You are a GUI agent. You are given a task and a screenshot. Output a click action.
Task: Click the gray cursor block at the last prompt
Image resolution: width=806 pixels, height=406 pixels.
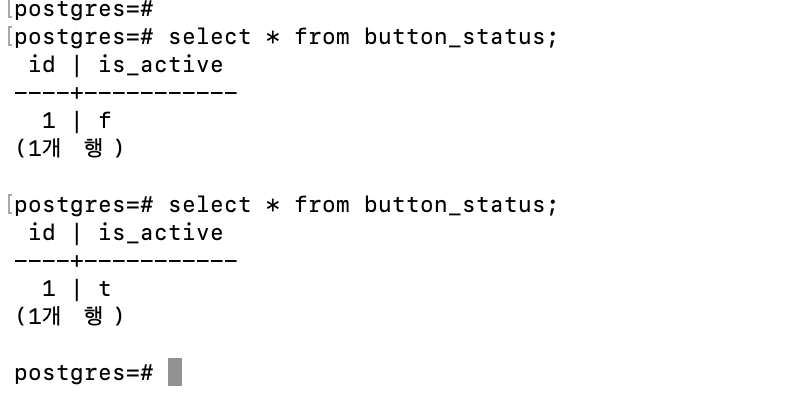coord(175,373)
